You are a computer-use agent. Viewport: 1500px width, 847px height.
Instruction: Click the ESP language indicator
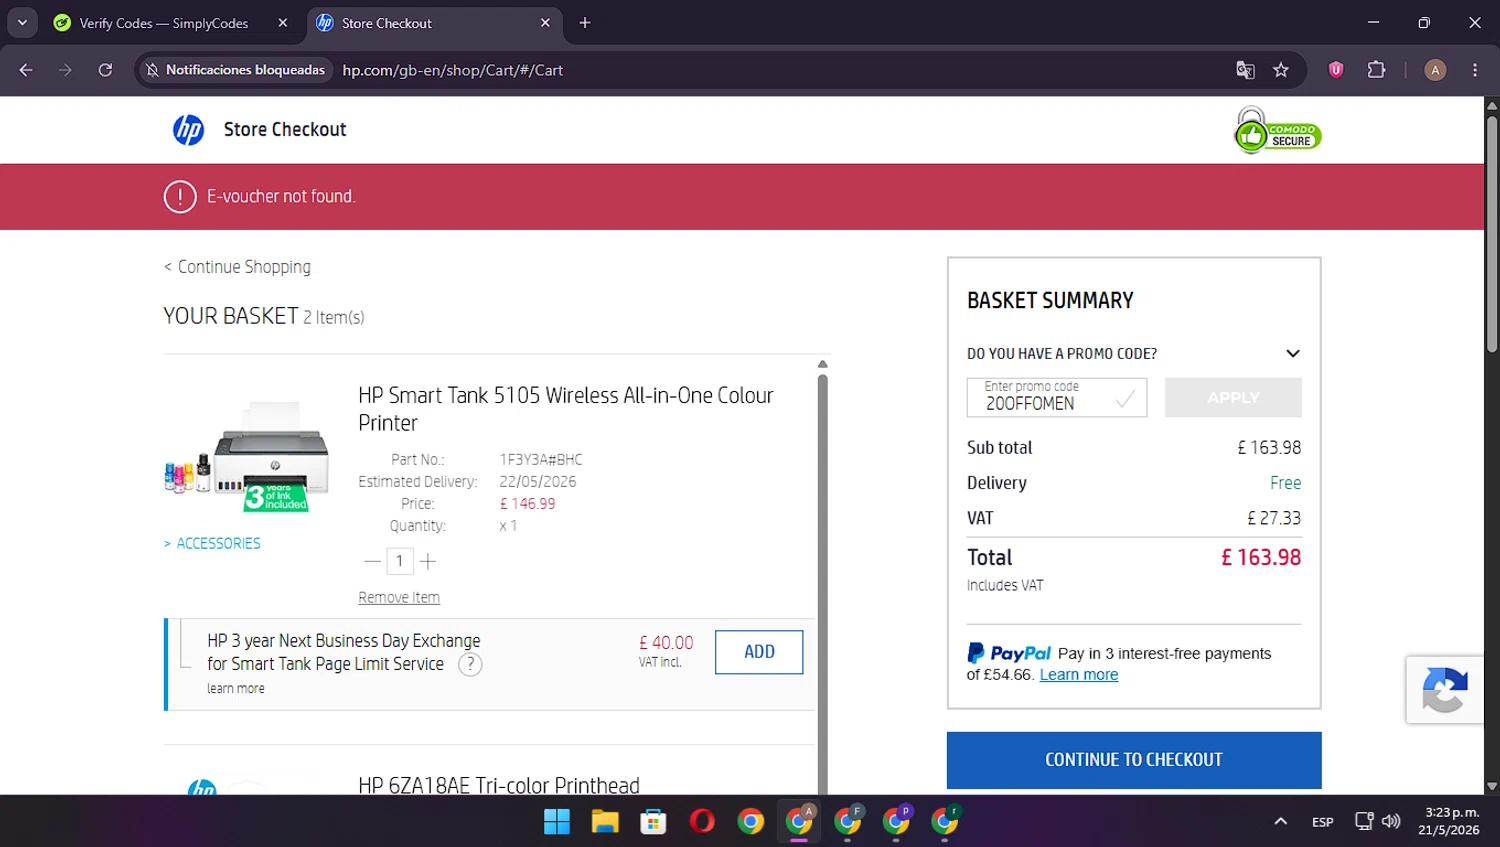(1322, 822)
